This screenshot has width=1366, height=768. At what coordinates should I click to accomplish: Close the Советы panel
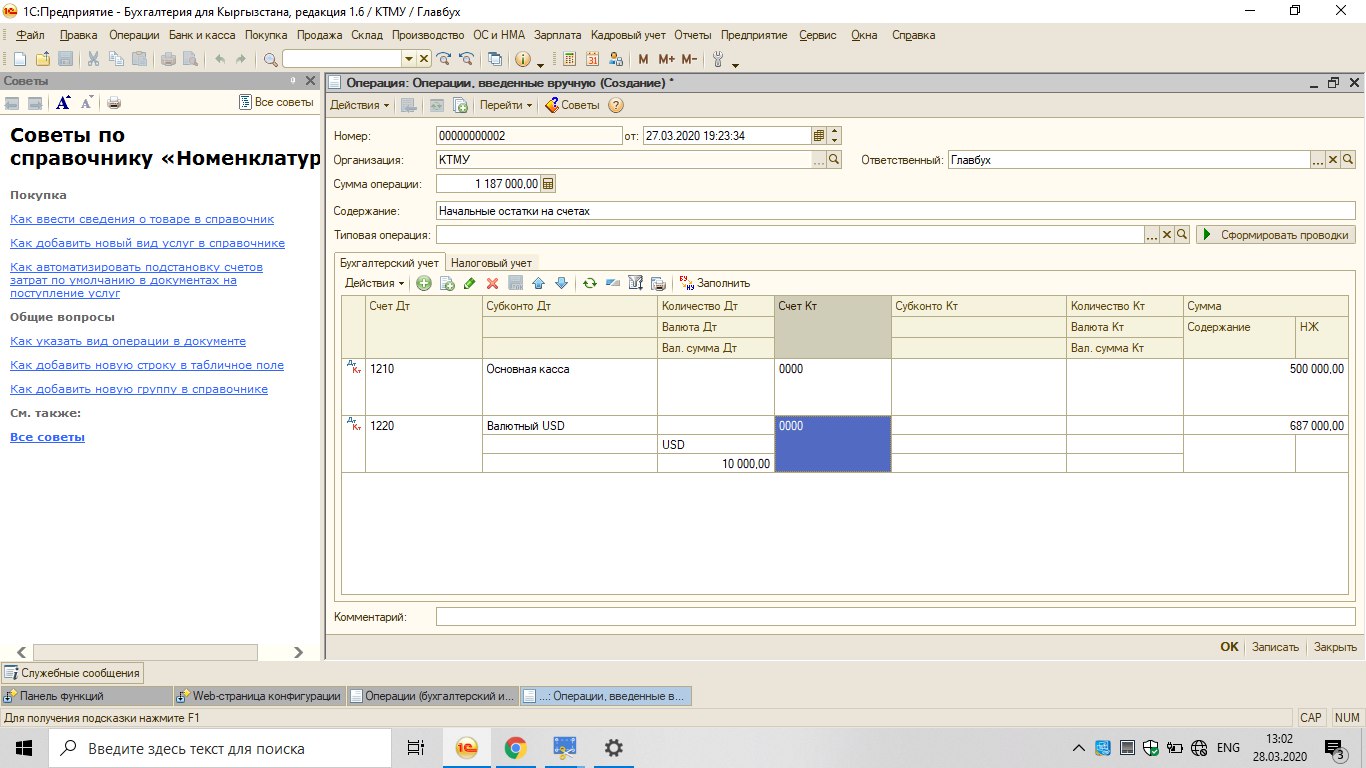tap(310, 81)
